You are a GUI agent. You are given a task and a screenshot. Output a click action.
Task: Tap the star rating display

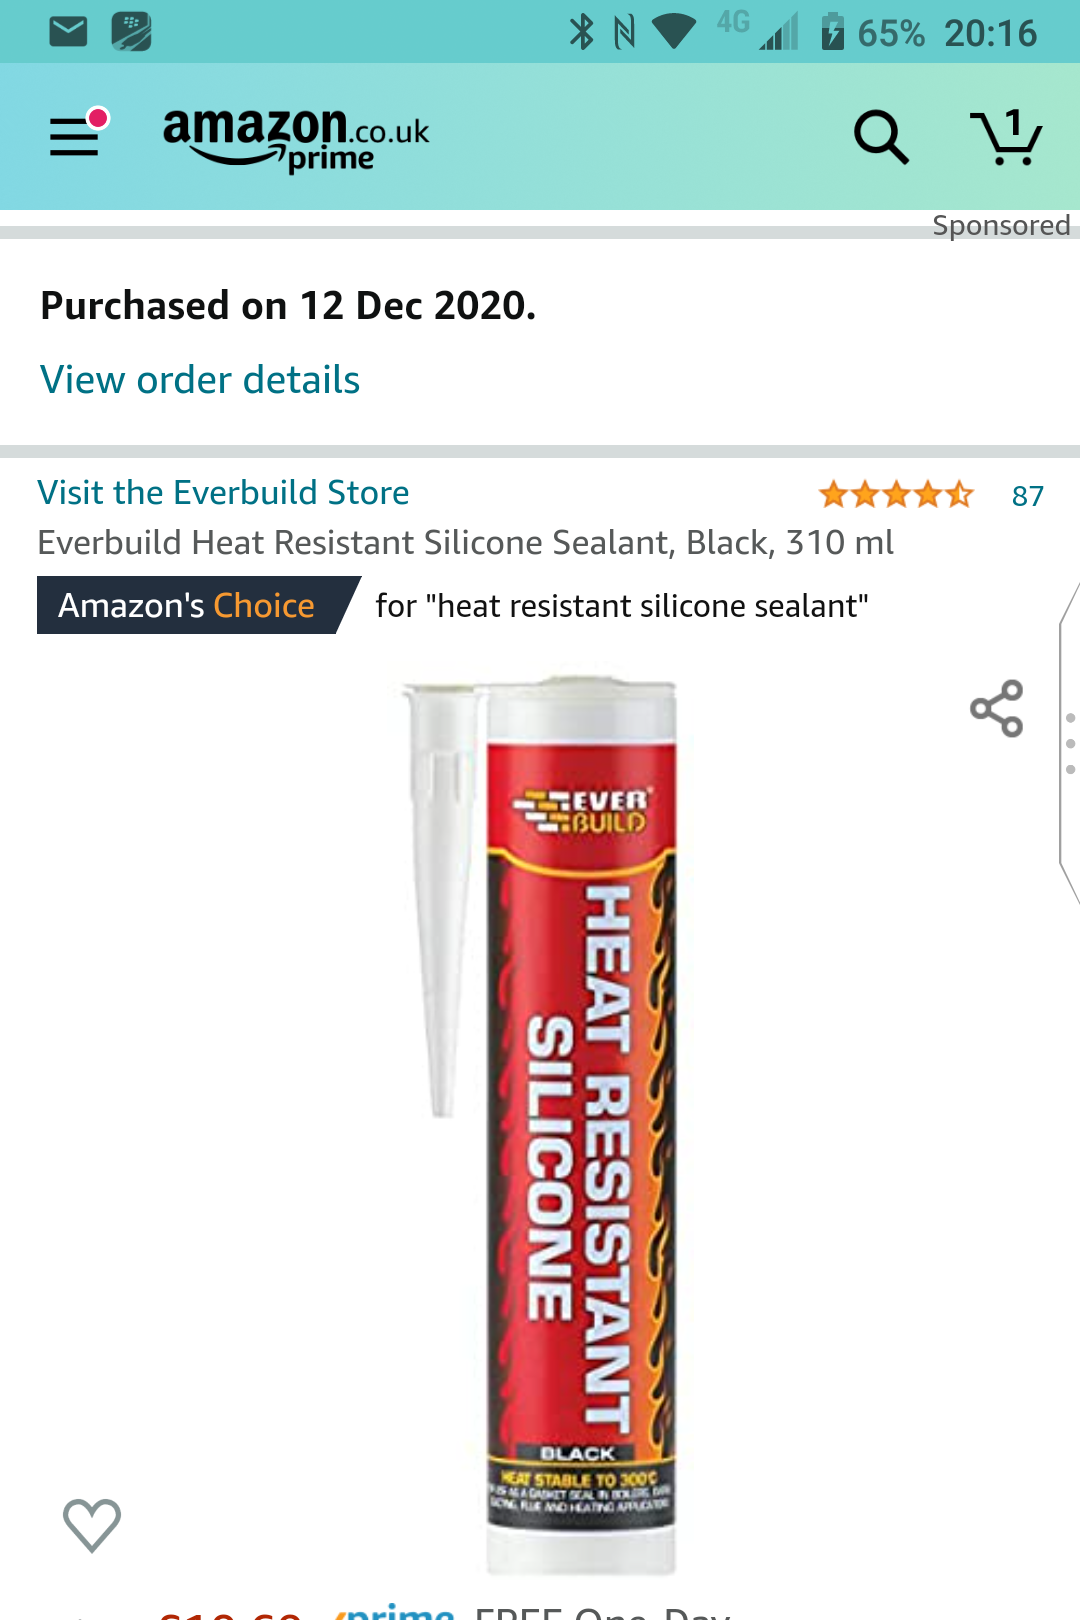pos(895,494)
